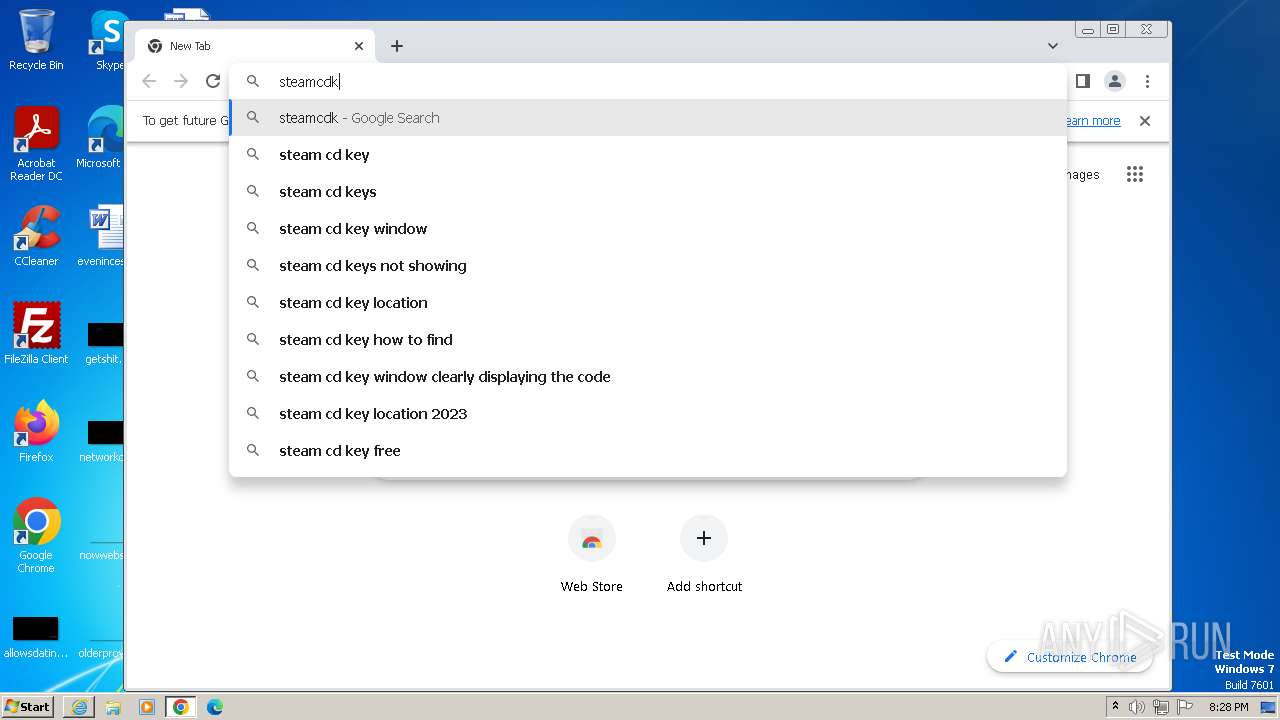The width and height of the screenshot is (1280, 720).
Task: Select the FileZilla Client desktop icon
Action: click(x=36, y=334)
